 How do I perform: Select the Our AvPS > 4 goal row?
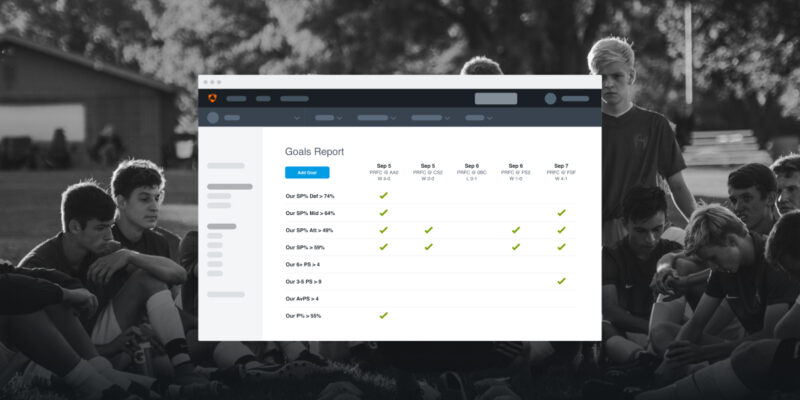pyautogui.click(x=302, y=298)
